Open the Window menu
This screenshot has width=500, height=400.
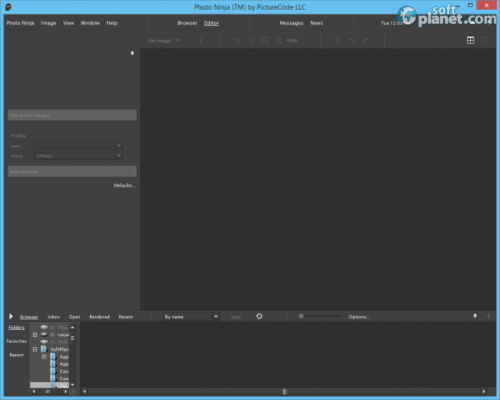coord(90,23)
